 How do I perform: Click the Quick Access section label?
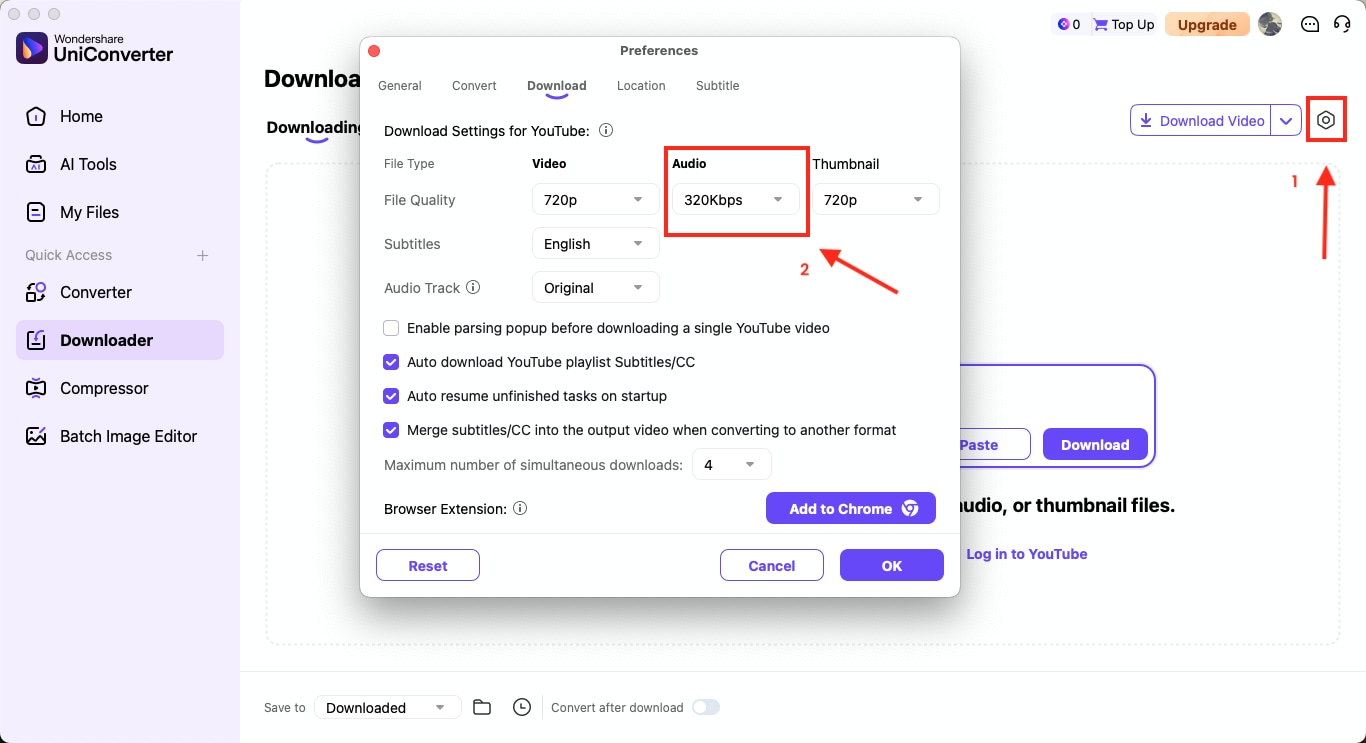coord(69,255)
